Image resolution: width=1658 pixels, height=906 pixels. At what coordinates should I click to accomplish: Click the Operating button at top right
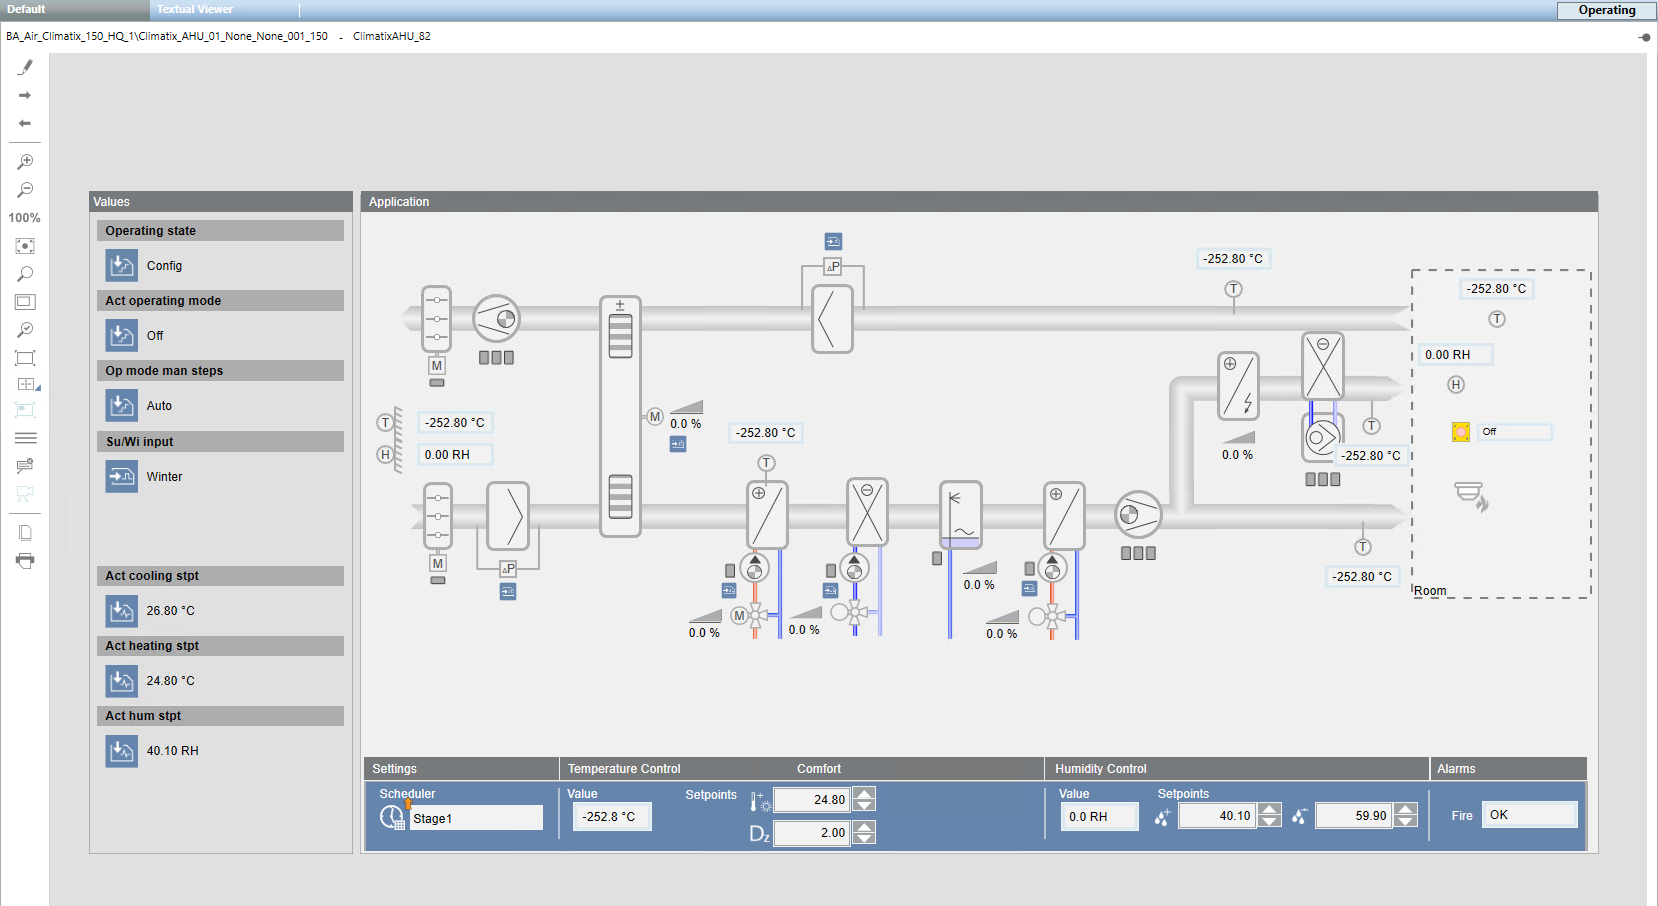pyautogui.click(x=1604, y=10)
